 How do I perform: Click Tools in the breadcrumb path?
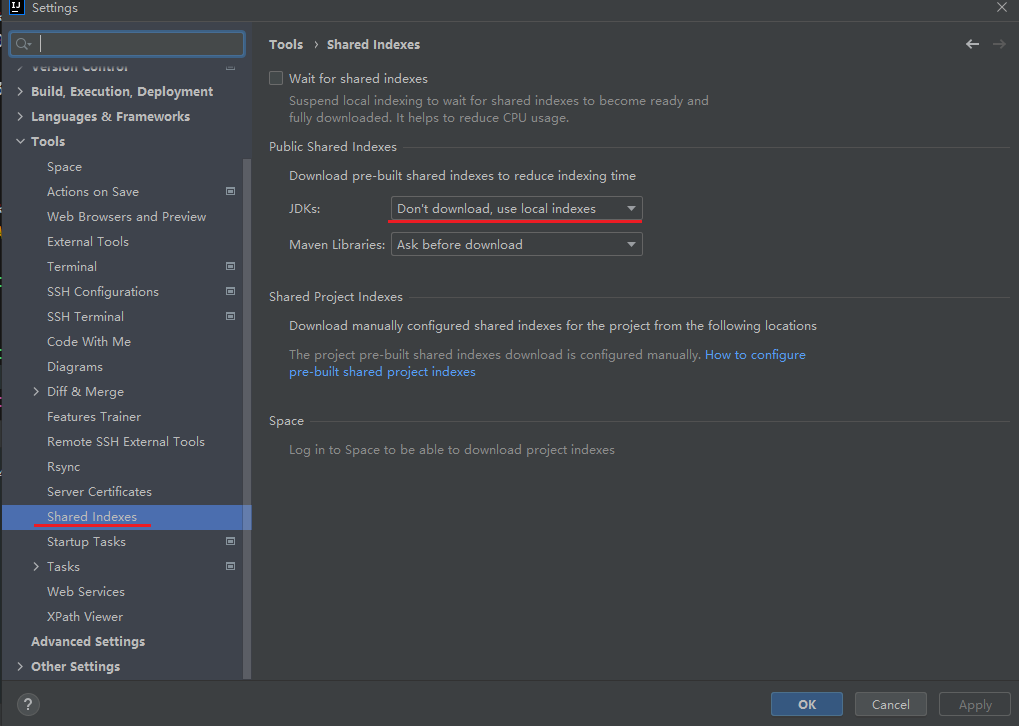point(286,44)
